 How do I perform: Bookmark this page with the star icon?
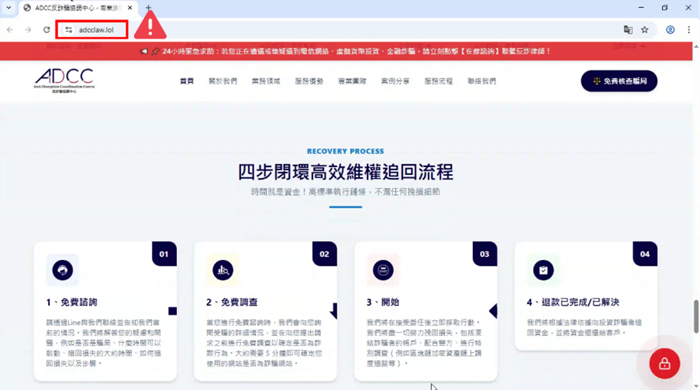click(645, 30)
